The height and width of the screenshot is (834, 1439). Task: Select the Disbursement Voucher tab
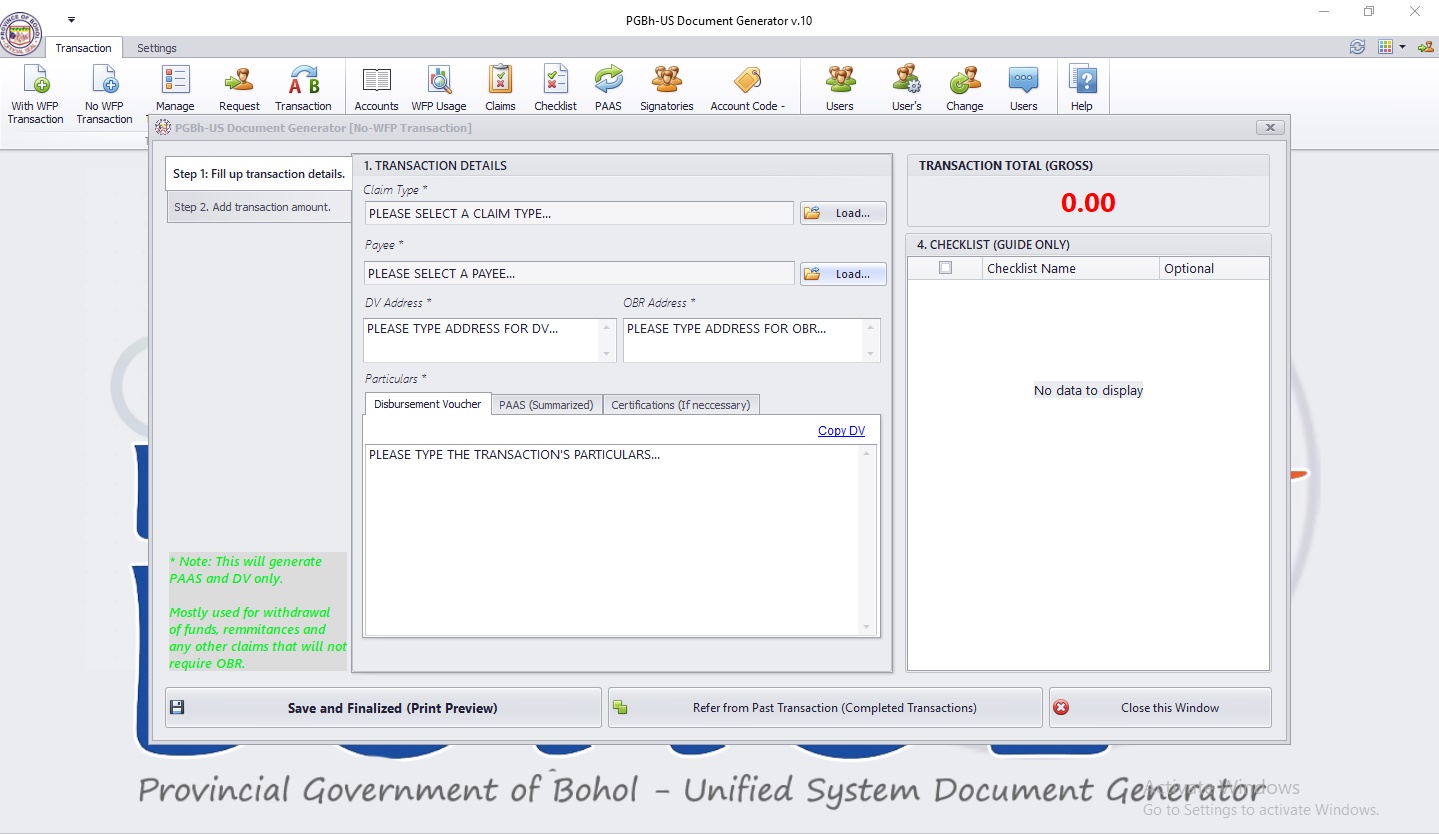428,404
